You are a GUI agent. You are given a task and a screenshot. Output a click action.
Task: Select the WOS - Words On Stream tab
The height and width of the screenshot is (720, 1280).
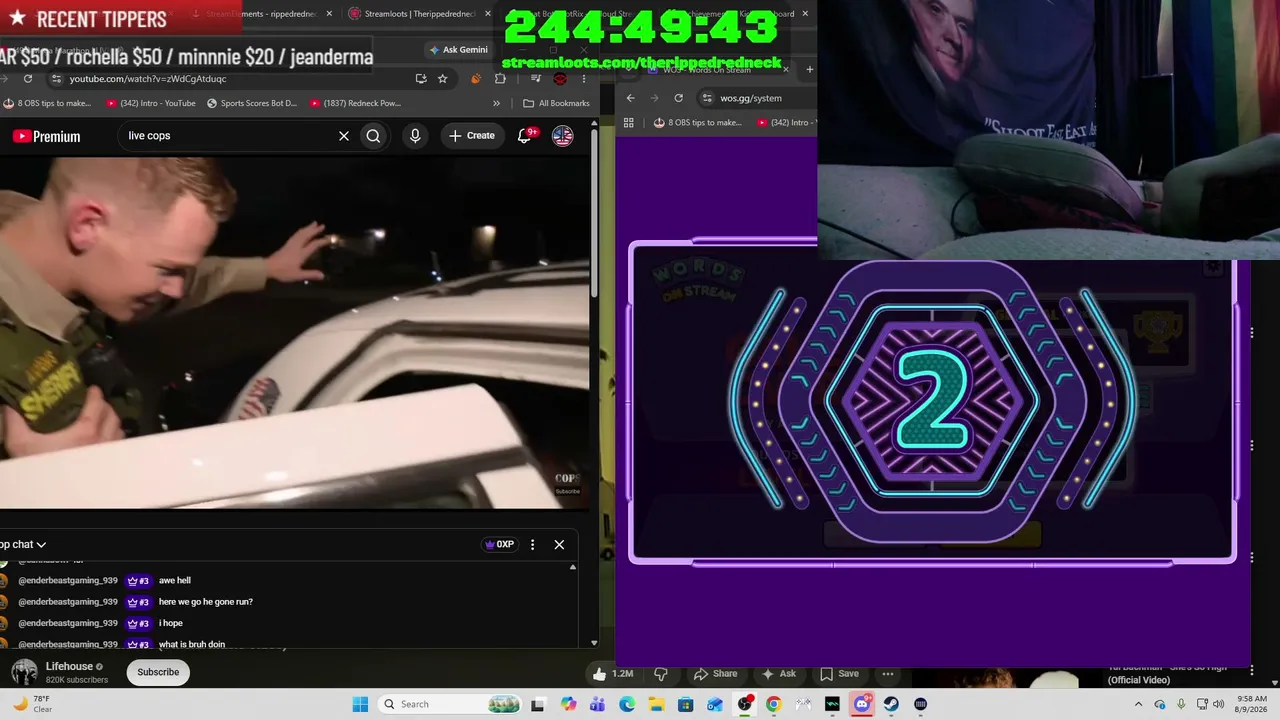pos(714,69)
